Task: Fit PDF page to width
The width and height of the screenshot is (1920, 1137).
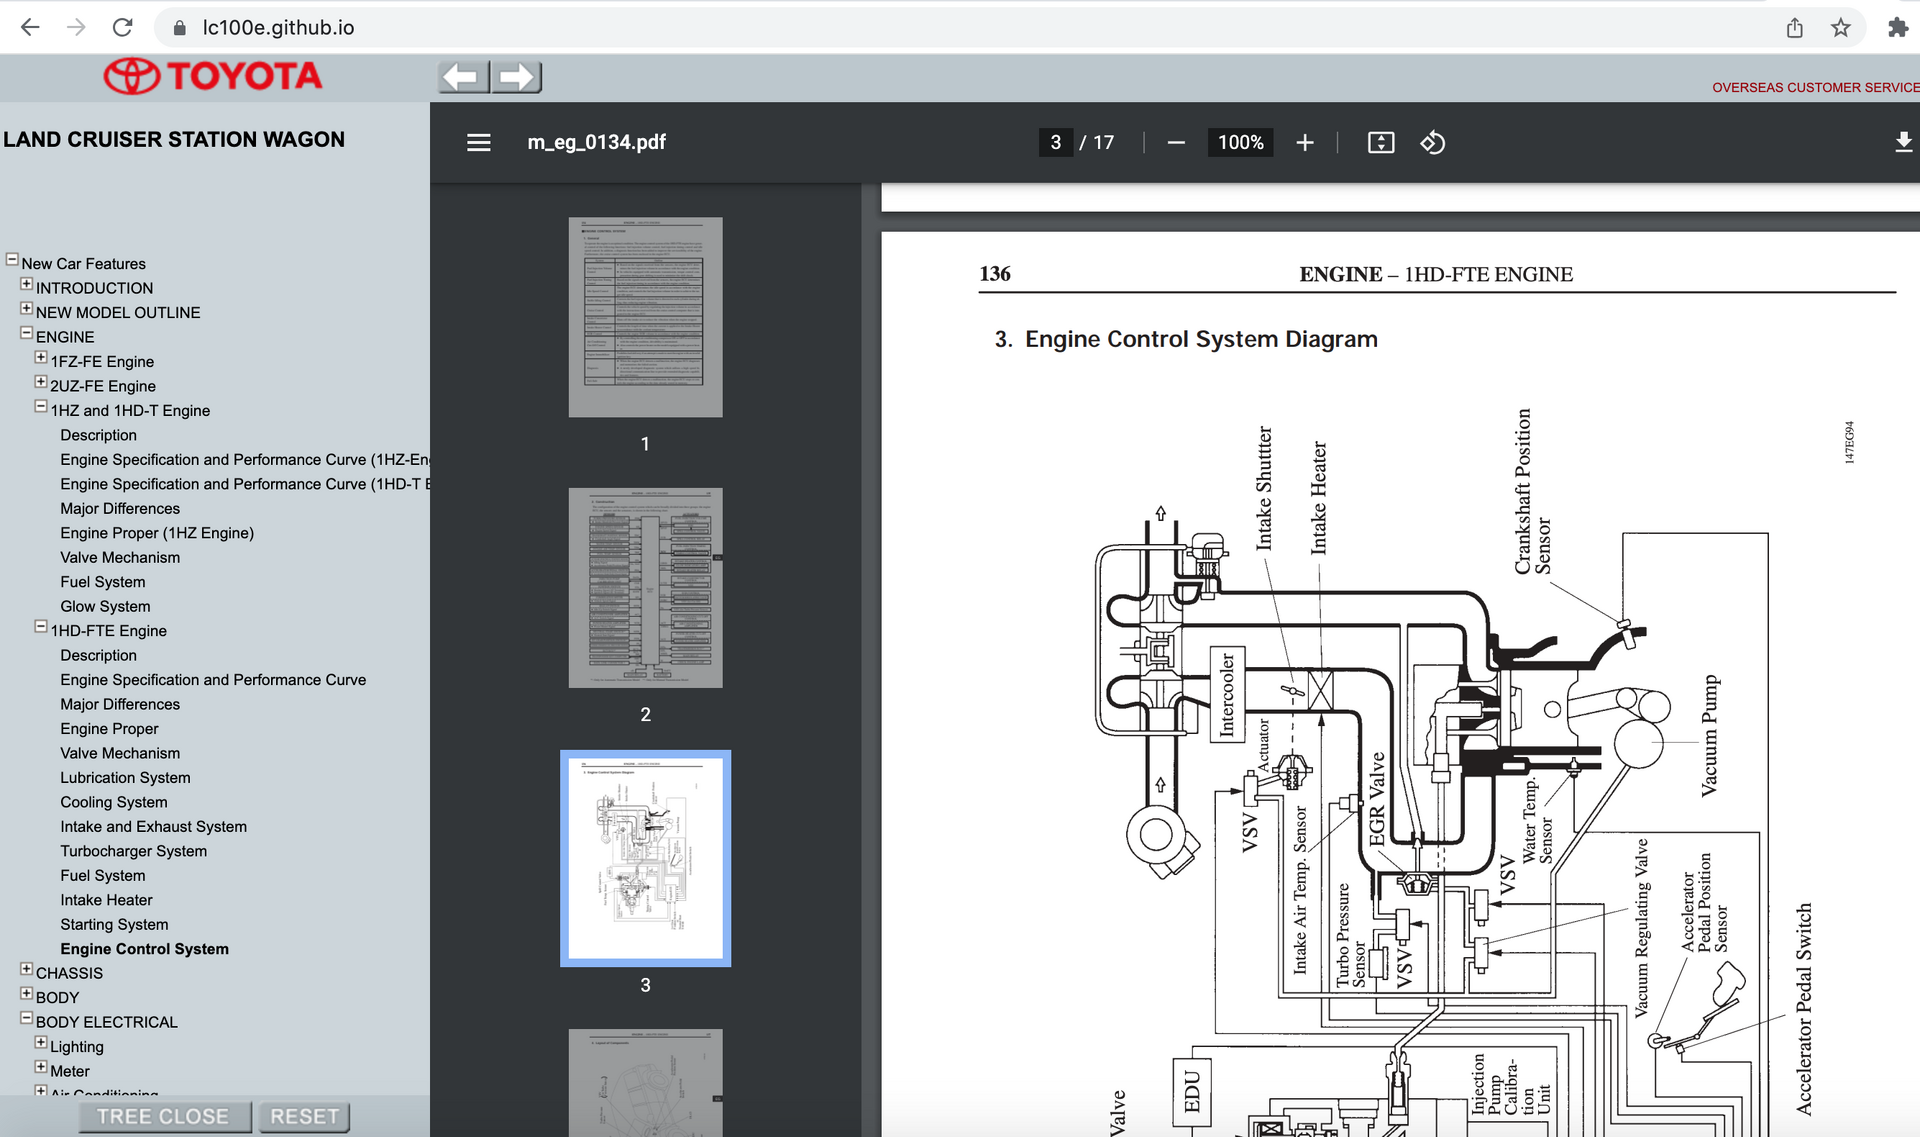Action: (x=1381, y=142)
